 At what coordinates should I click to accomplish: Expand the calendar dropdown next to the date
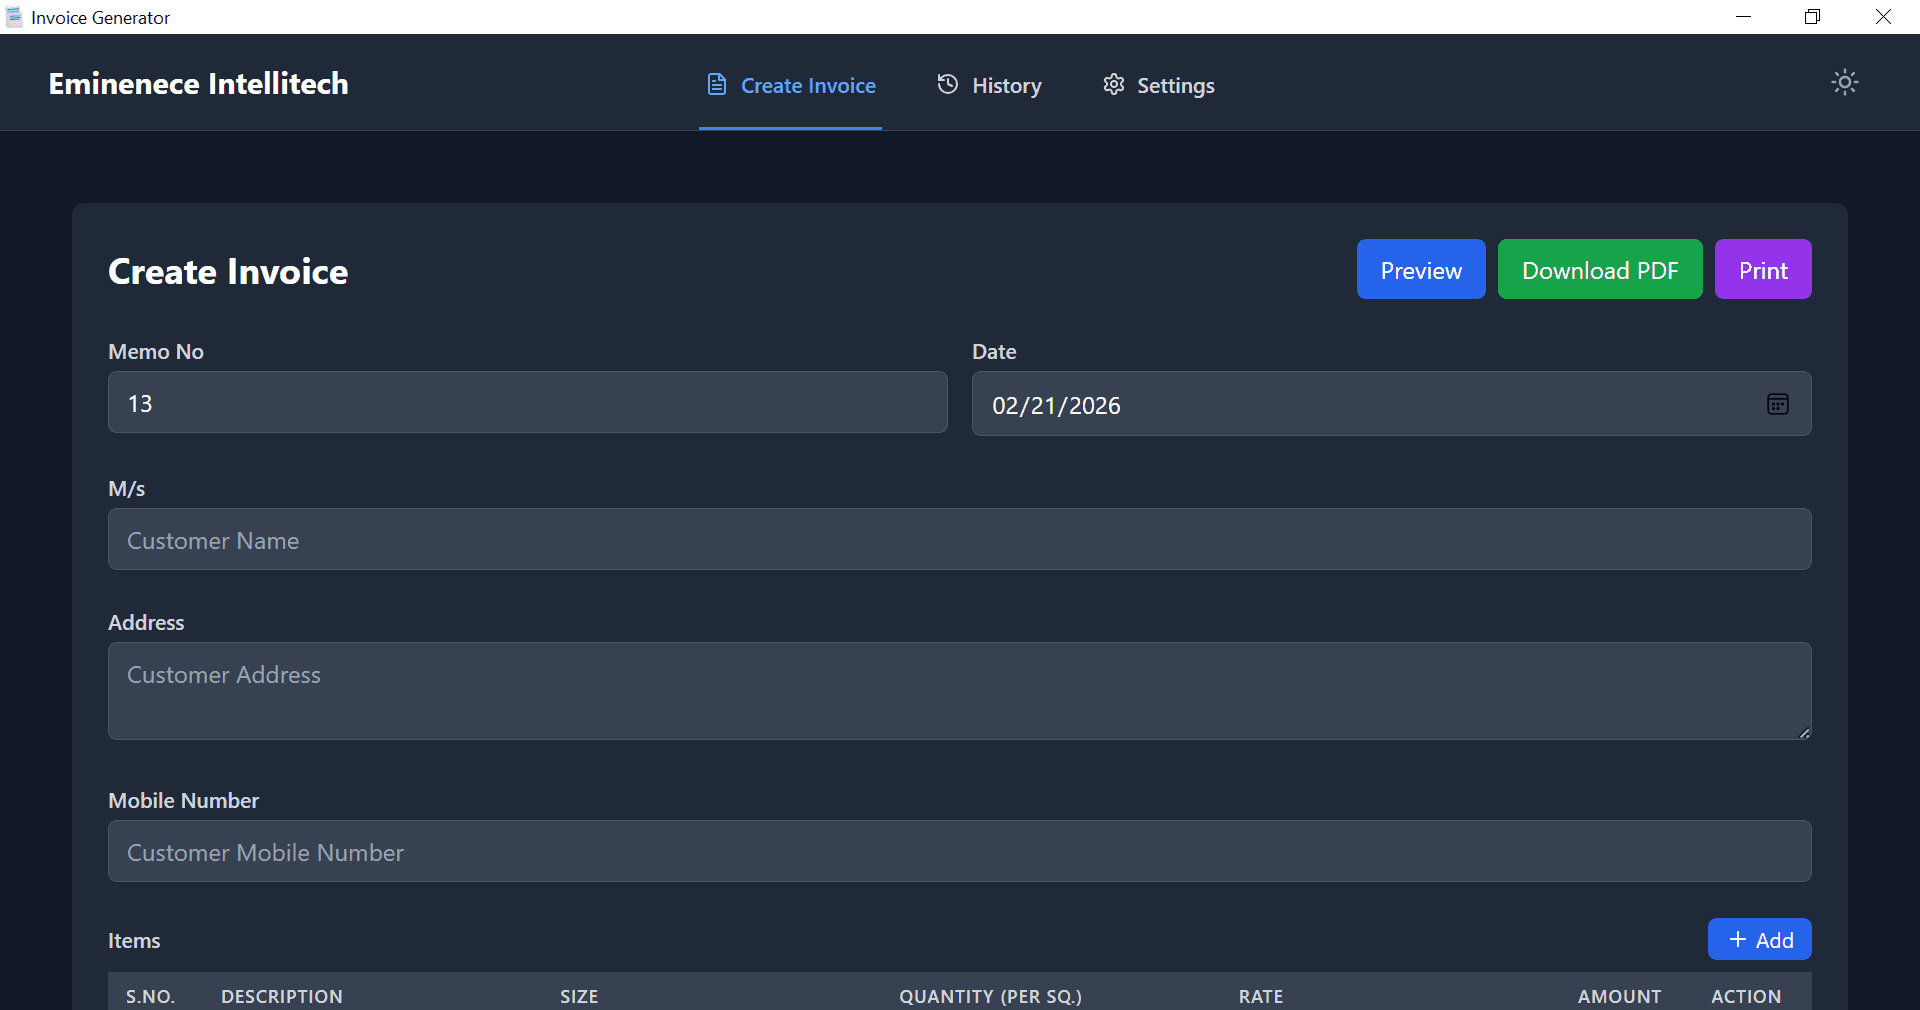[1778, 404]
